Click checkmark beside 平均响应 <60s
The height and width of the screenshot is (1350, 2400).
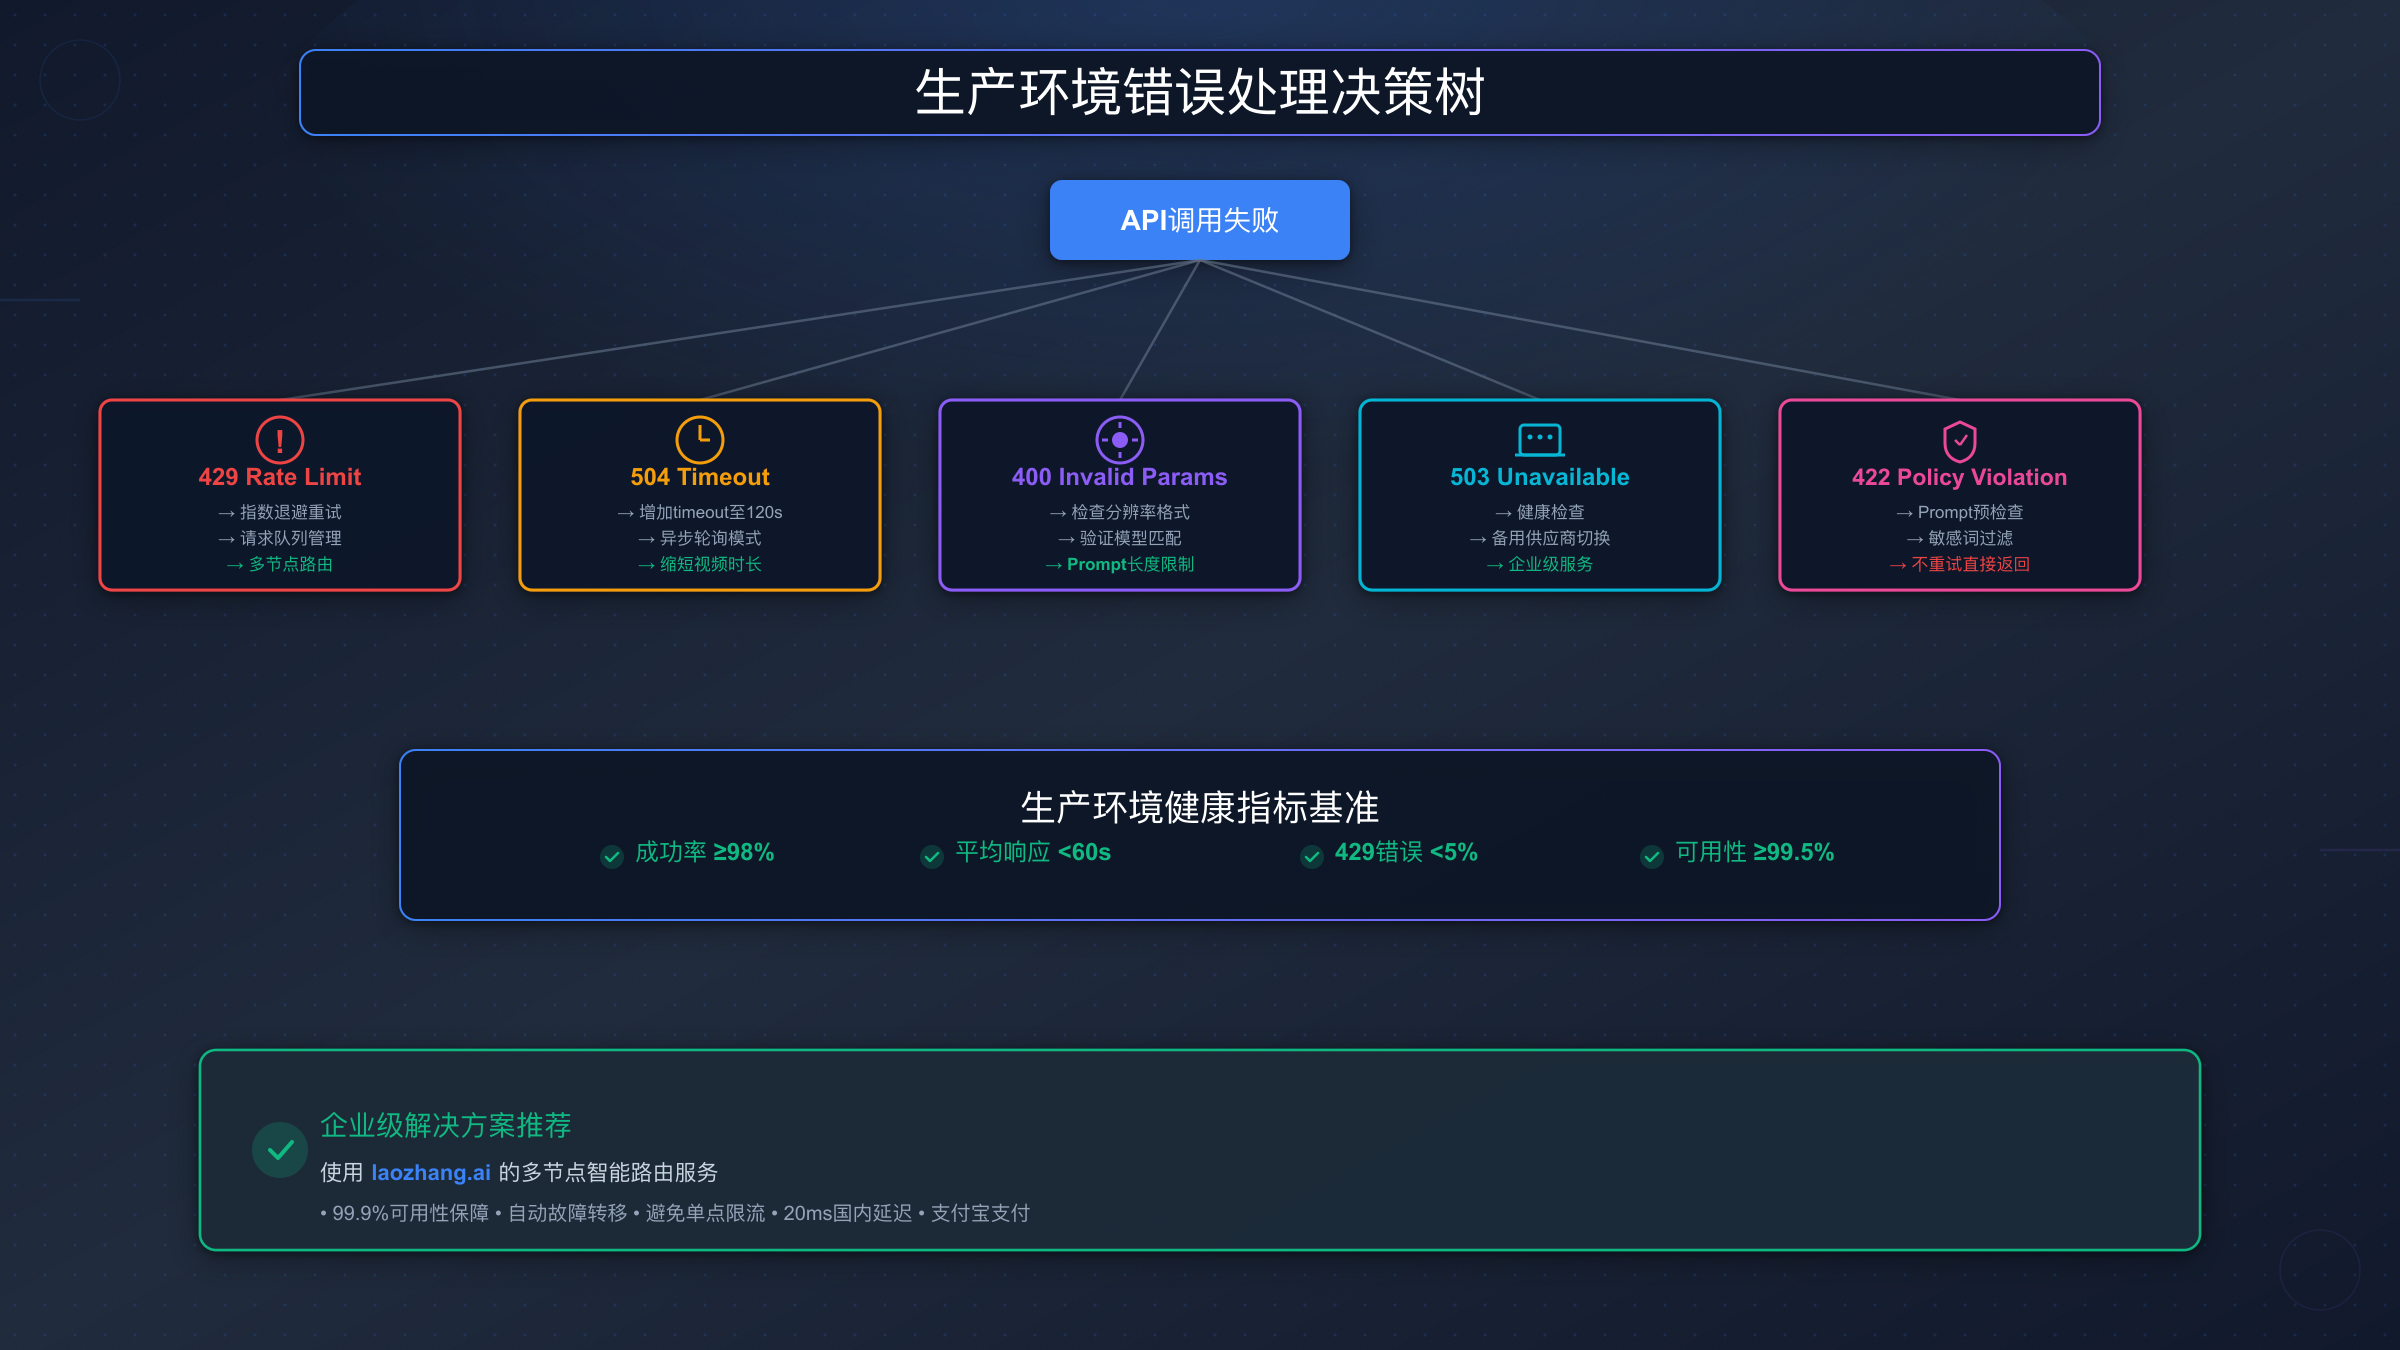point(932,856)
